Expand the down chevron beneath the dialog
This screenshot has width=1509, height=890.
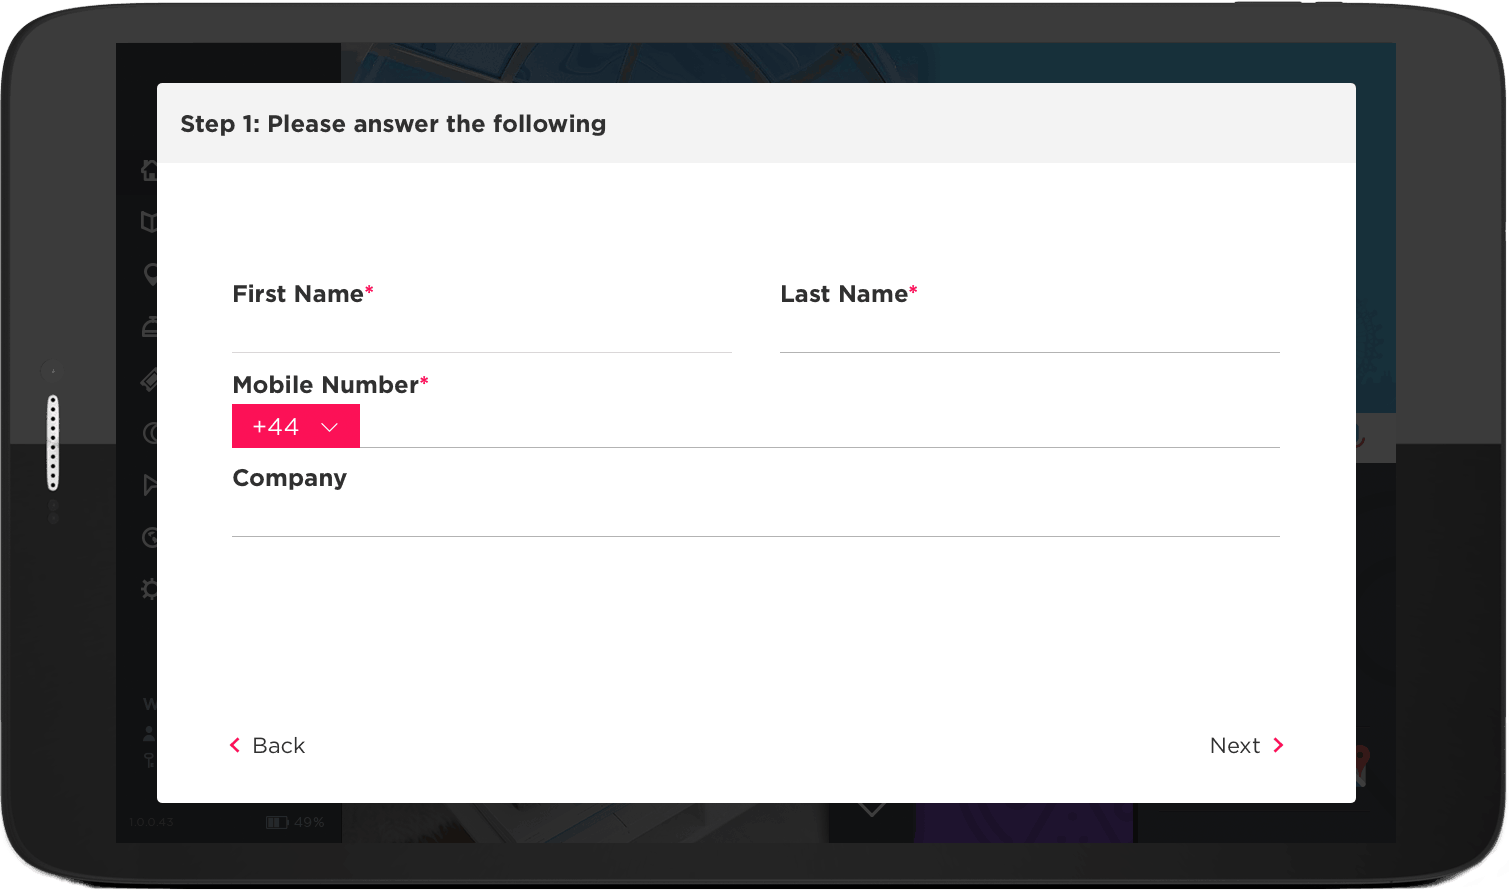coord(871,809)
